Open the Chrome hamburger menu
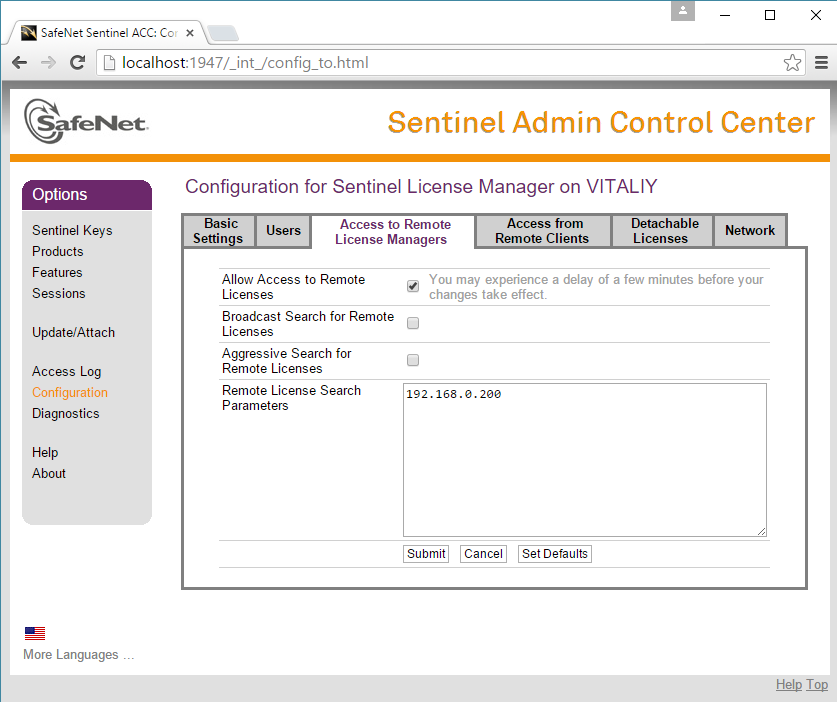The height and width of the screenshot is (702, 837). (x=820, y=63)
